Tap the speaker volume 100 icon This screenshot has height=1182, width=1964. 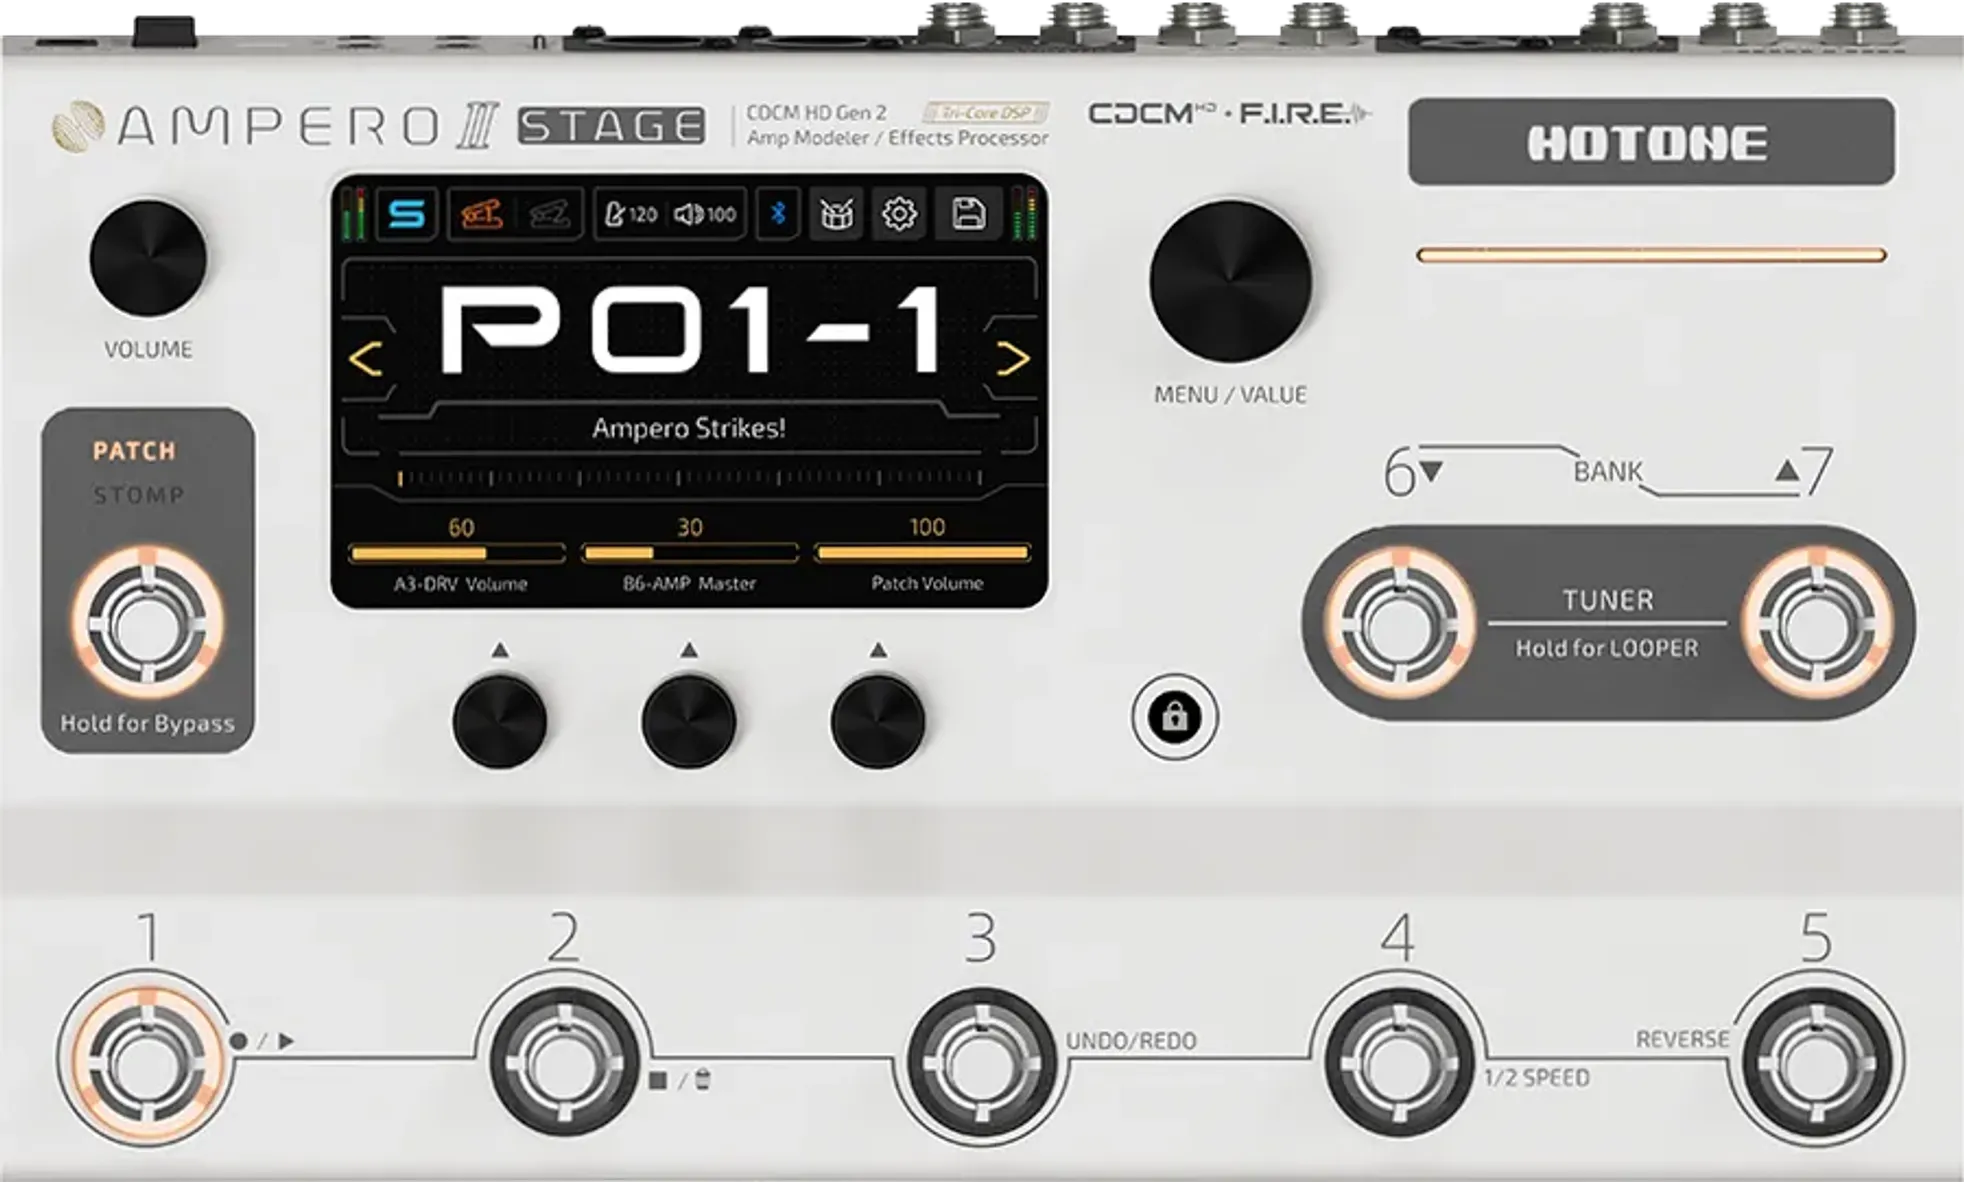[x=705, y=214]
